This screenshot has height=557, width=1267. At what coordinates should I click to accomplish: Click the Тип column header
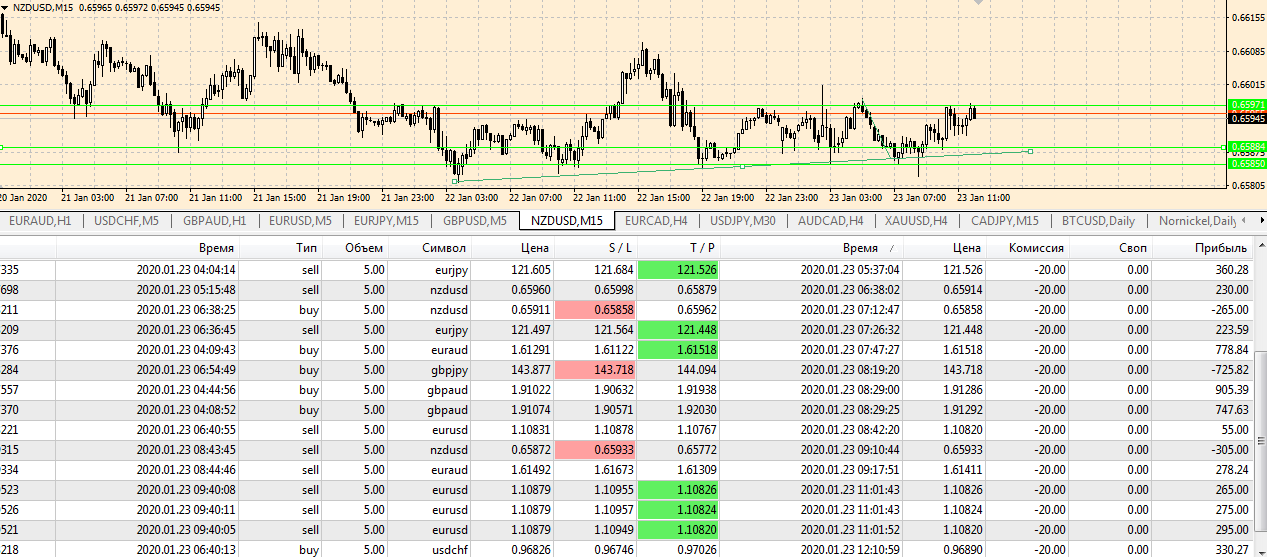point(307,248)
